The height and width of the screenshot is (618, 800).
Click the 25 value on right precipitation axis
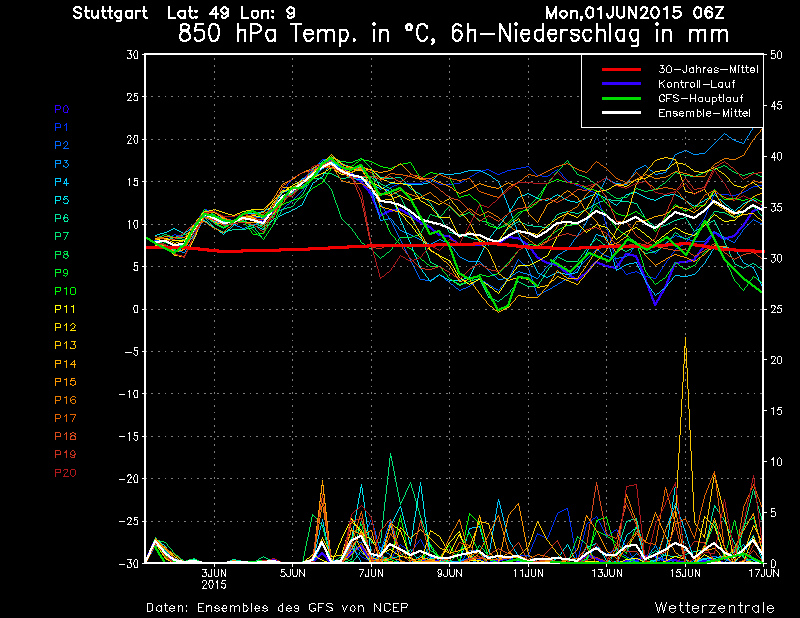776,309
